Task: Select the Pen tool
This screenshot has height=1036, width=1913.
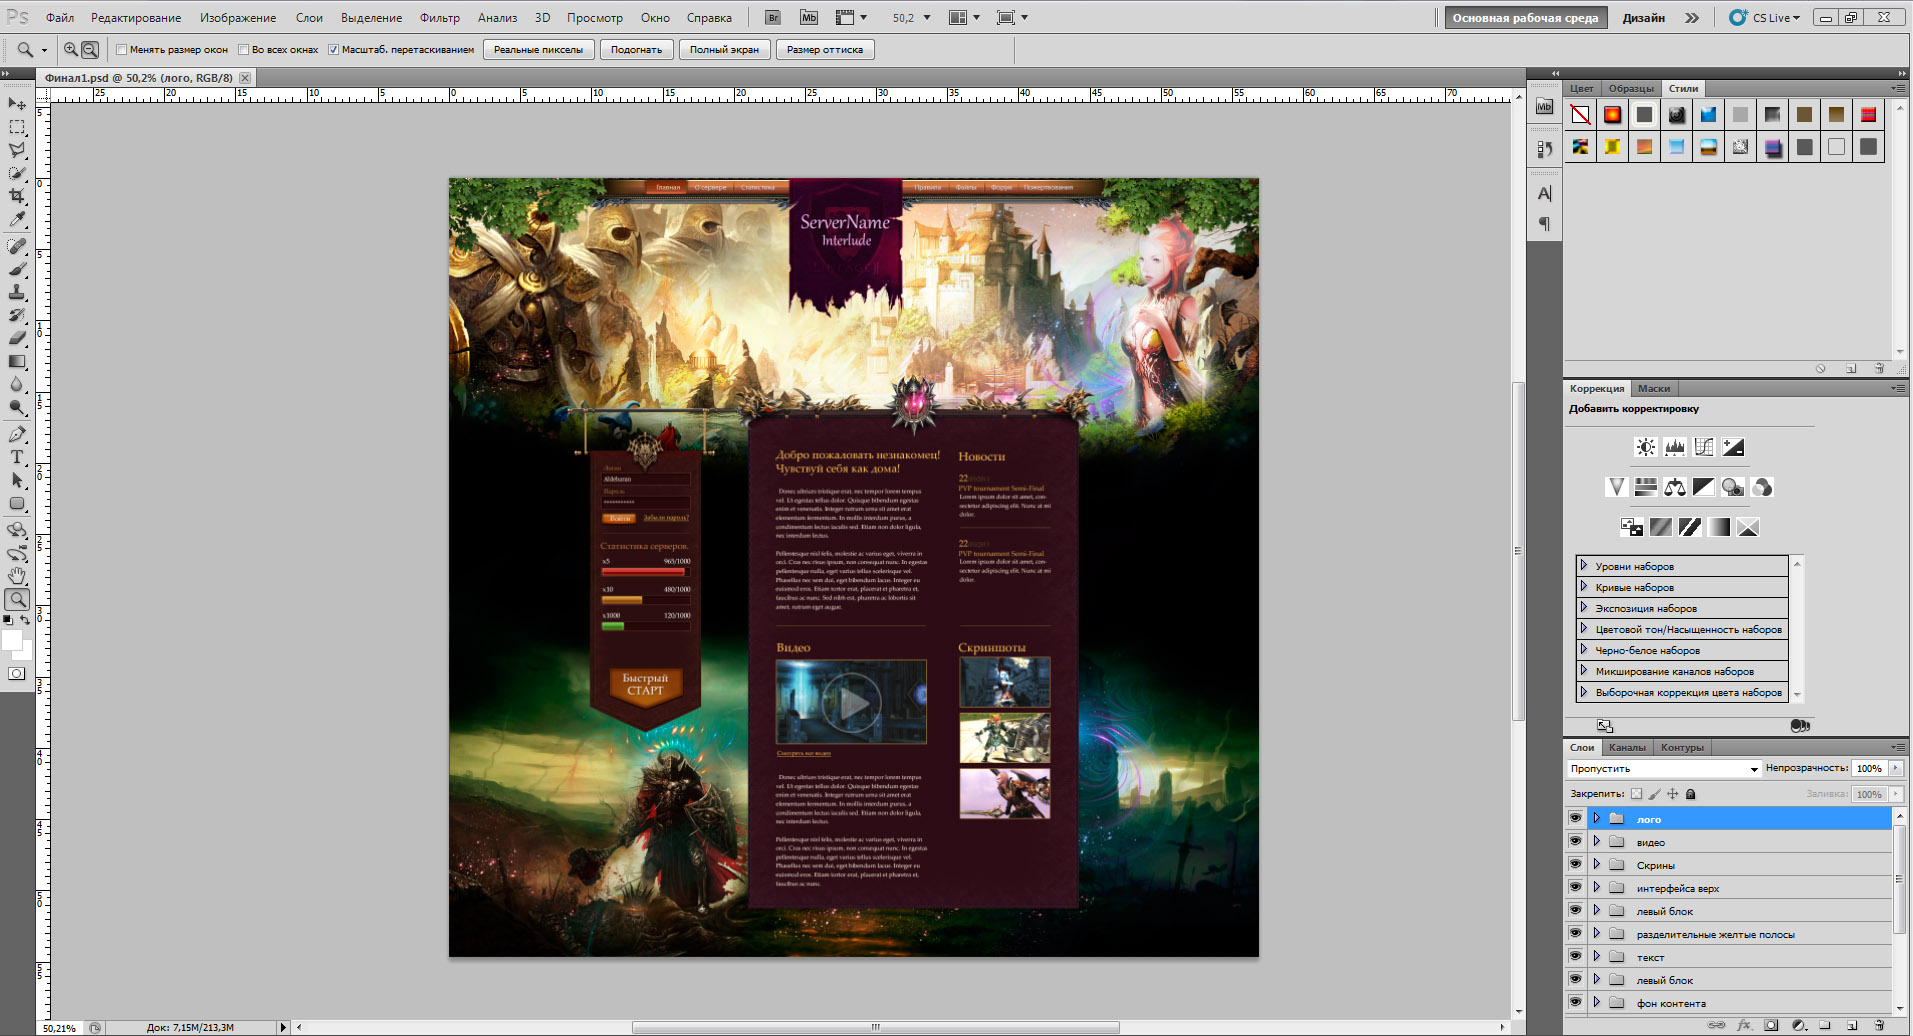Action: tap(17, 434)
